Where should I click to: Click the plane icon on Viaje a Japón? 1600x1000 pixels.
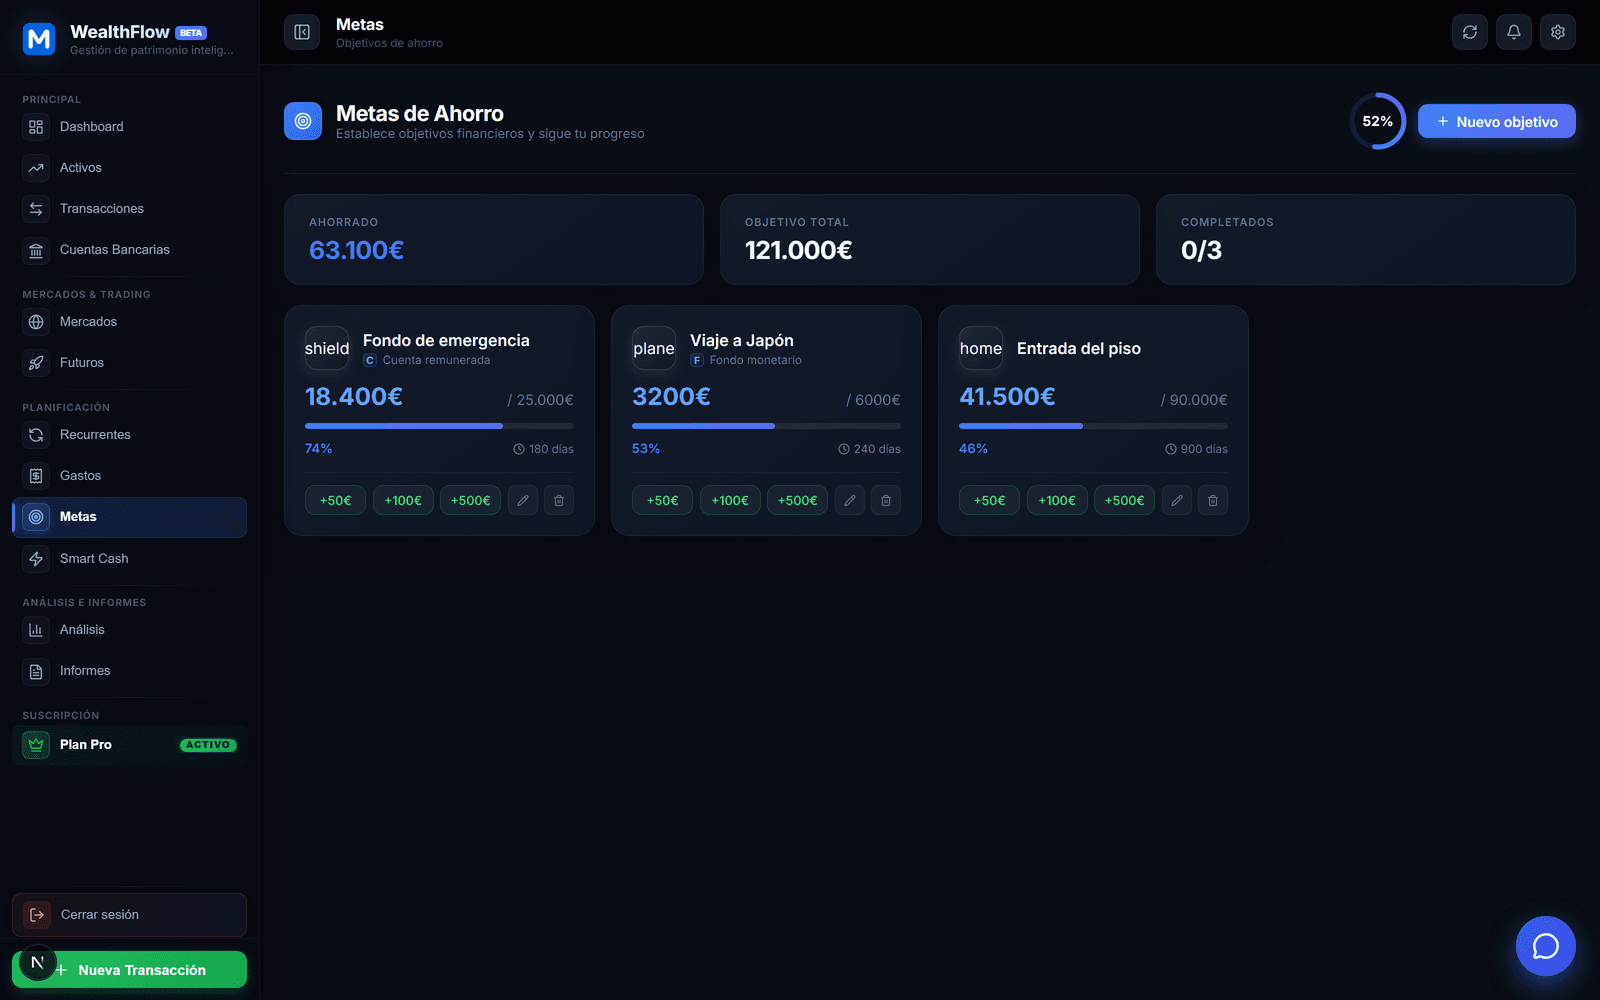[x=654, y=348]
